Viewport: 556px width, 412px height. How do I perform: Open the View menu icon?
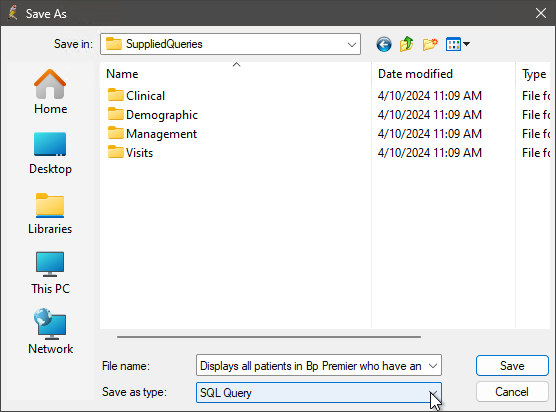click(457, 44)
